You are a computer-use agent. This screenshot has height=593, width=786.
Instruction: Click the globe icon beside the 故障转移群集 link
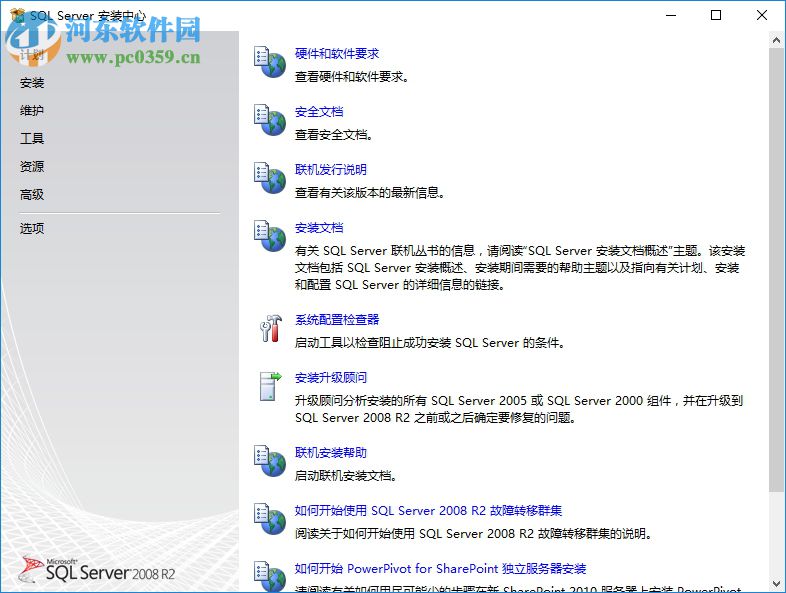point(270,519)
